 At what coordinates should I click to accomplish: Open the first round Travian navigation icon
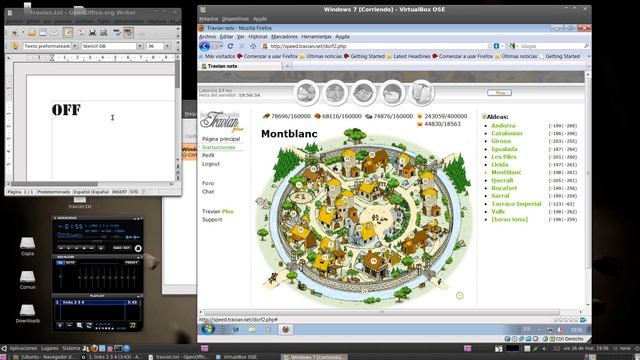(306, 93)
